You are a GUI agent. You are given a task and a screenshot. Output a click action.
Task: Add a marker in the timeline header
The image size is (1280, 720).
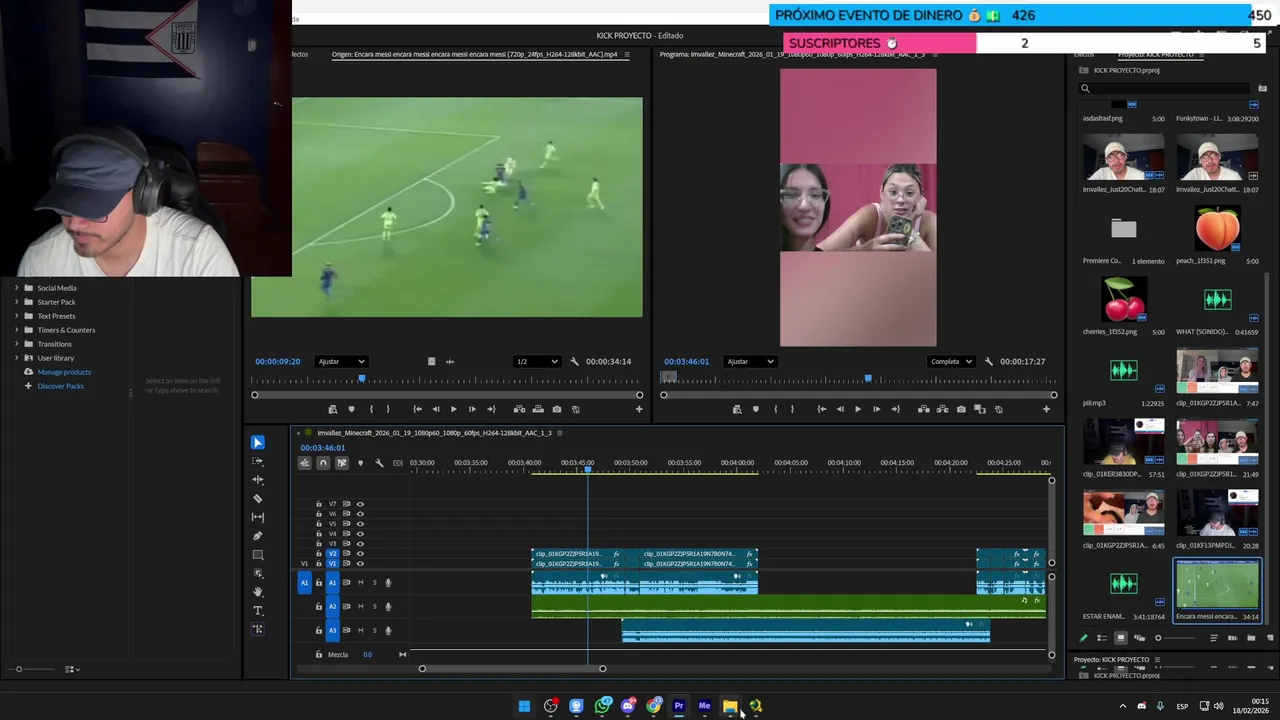pos(360,463)
